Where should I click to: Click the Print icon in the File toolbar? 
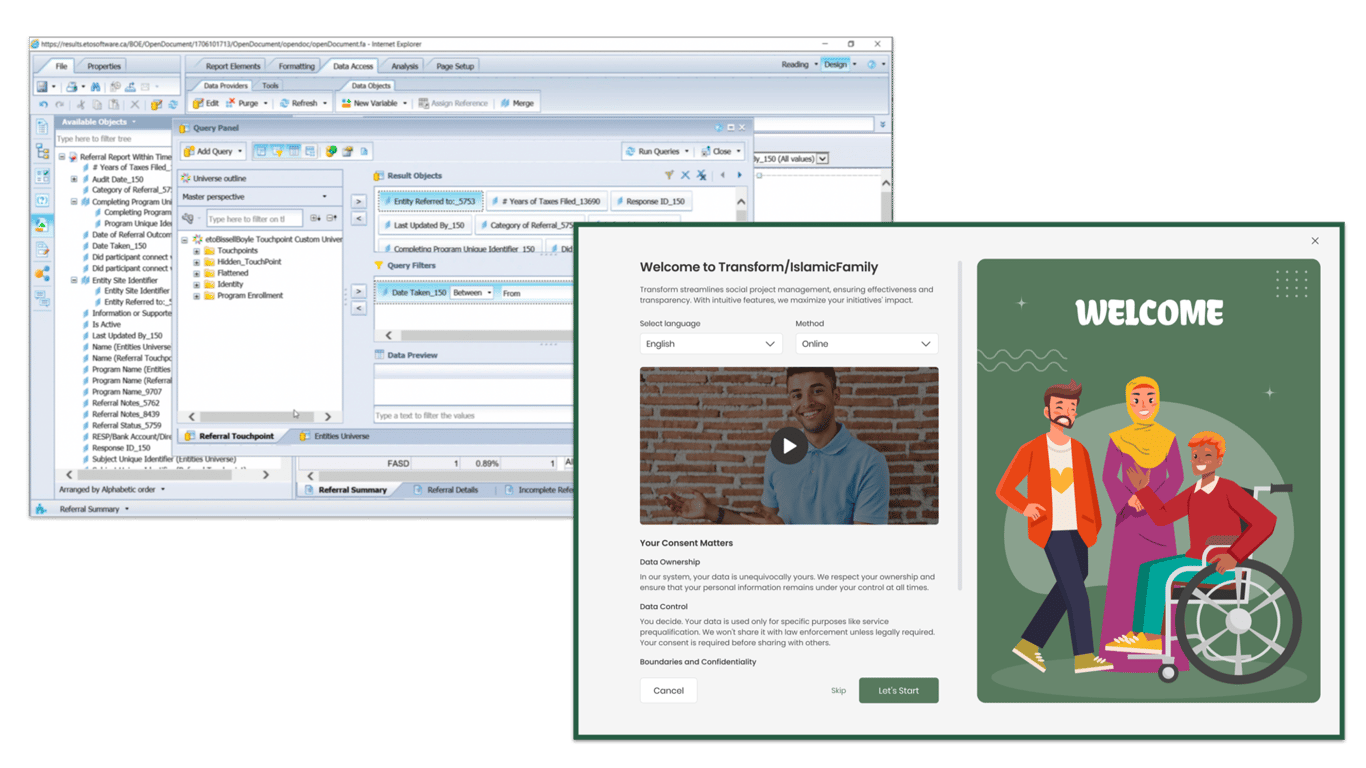pyautogui.click(x=71, y=86)
